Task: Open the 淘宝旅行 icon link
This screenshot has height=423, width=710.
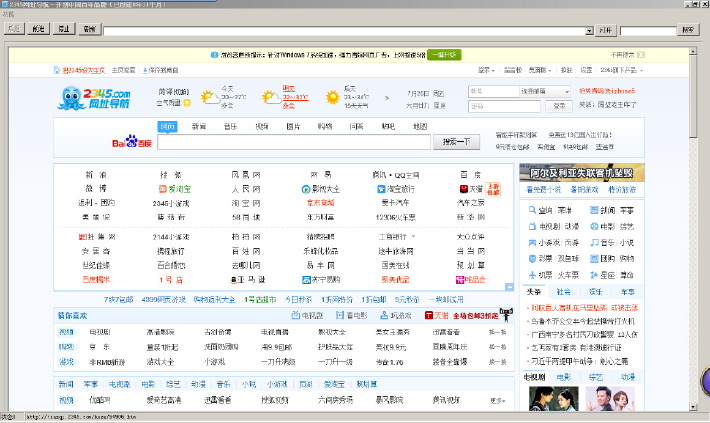Action: pos(381,188)
